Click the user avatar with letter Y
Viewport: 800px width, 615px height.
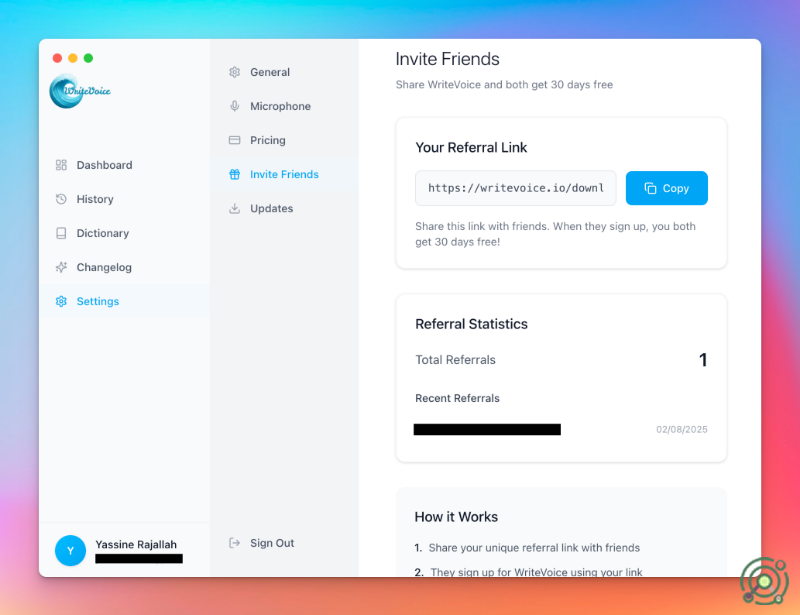[x=70, y=550]
